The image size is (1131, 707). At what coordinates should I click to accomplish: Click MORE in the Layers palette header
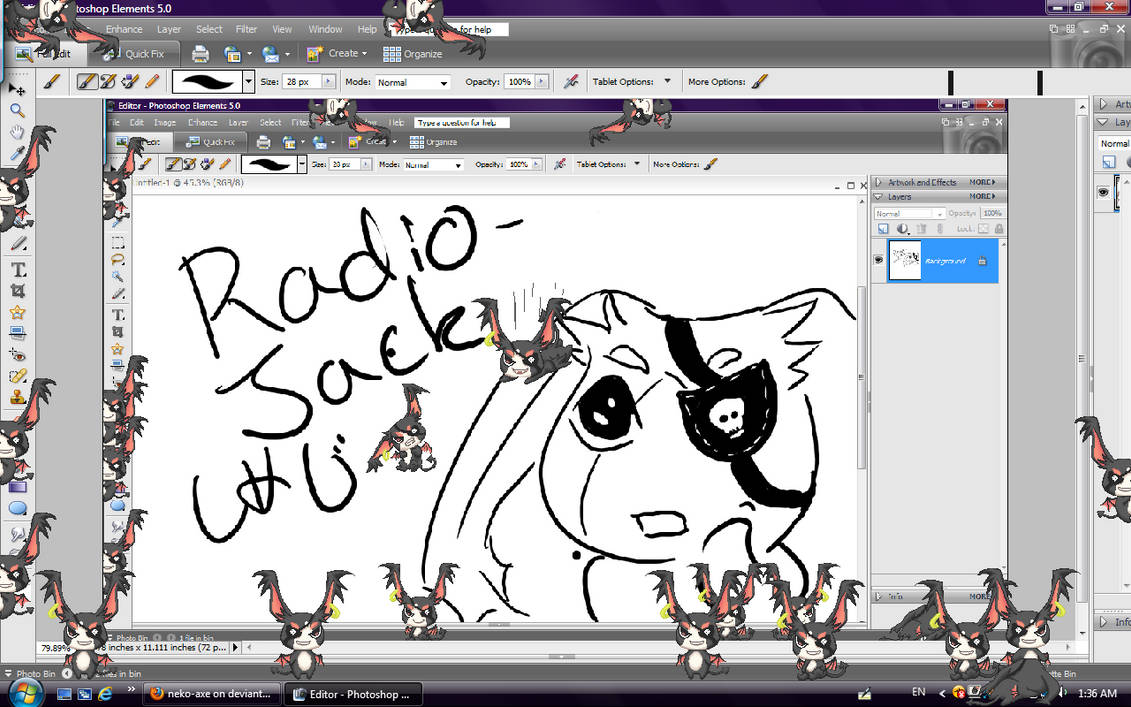[x=982, y=196]
